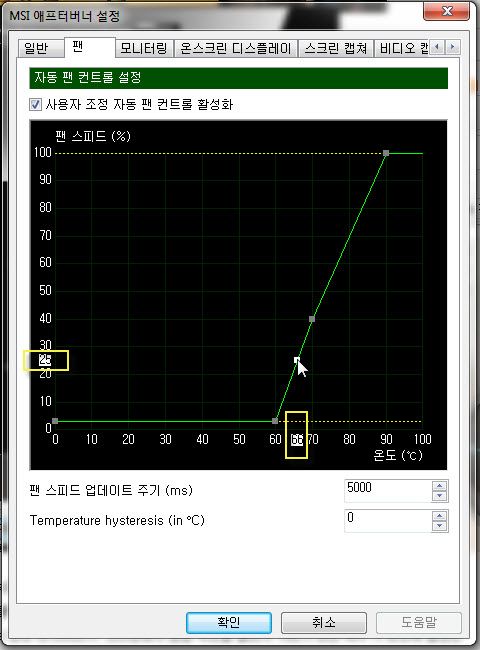480x650 pixels.
Task: Select the highlighted curve node at 66°C
Action: (x=297, y=360)
